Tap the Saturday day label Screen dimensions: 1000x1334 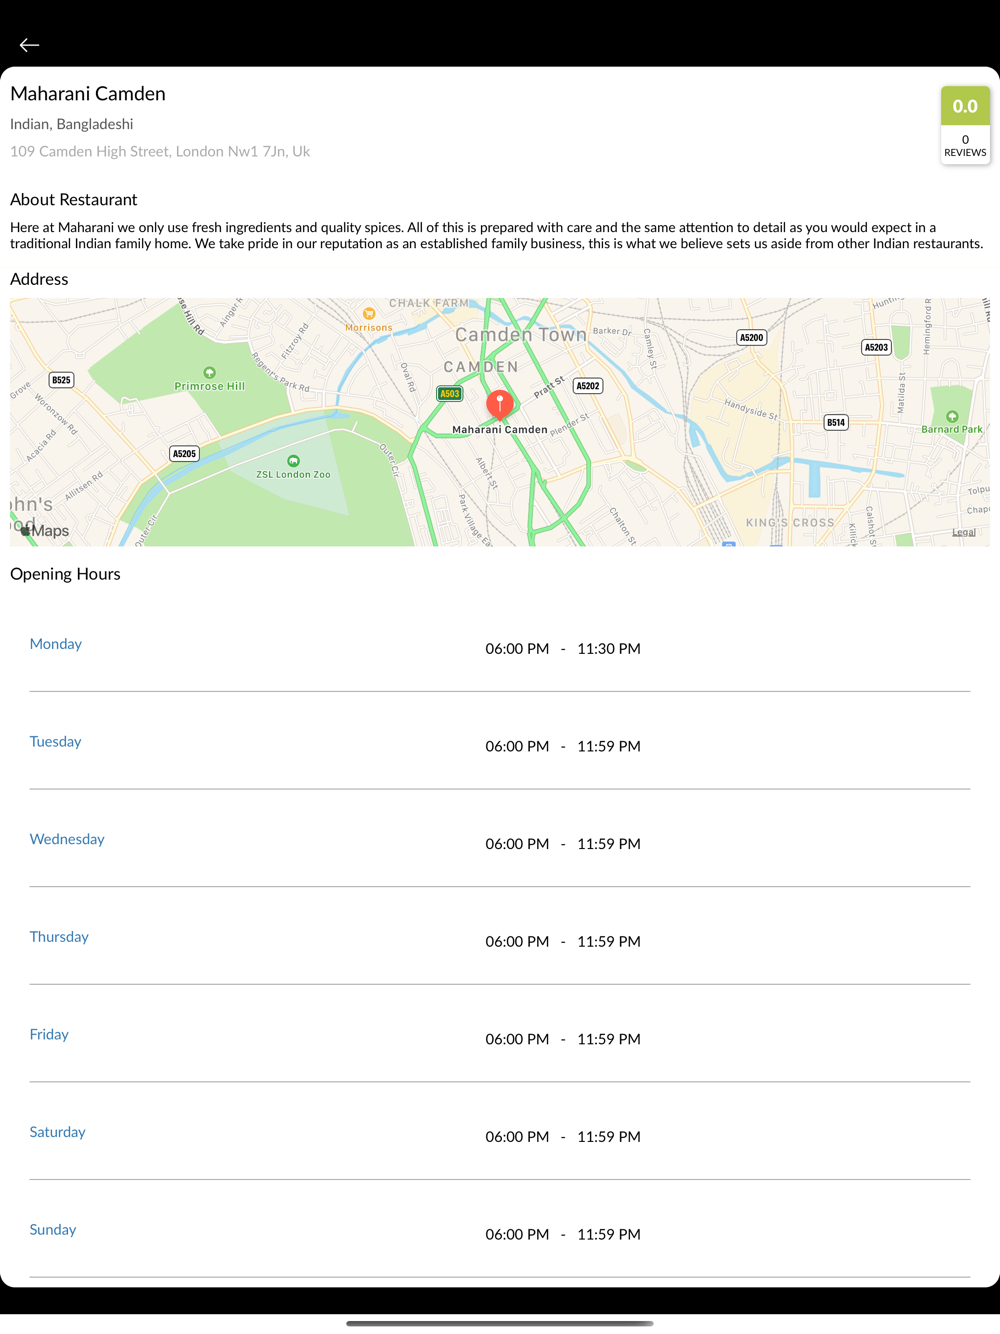(57, 1132)
